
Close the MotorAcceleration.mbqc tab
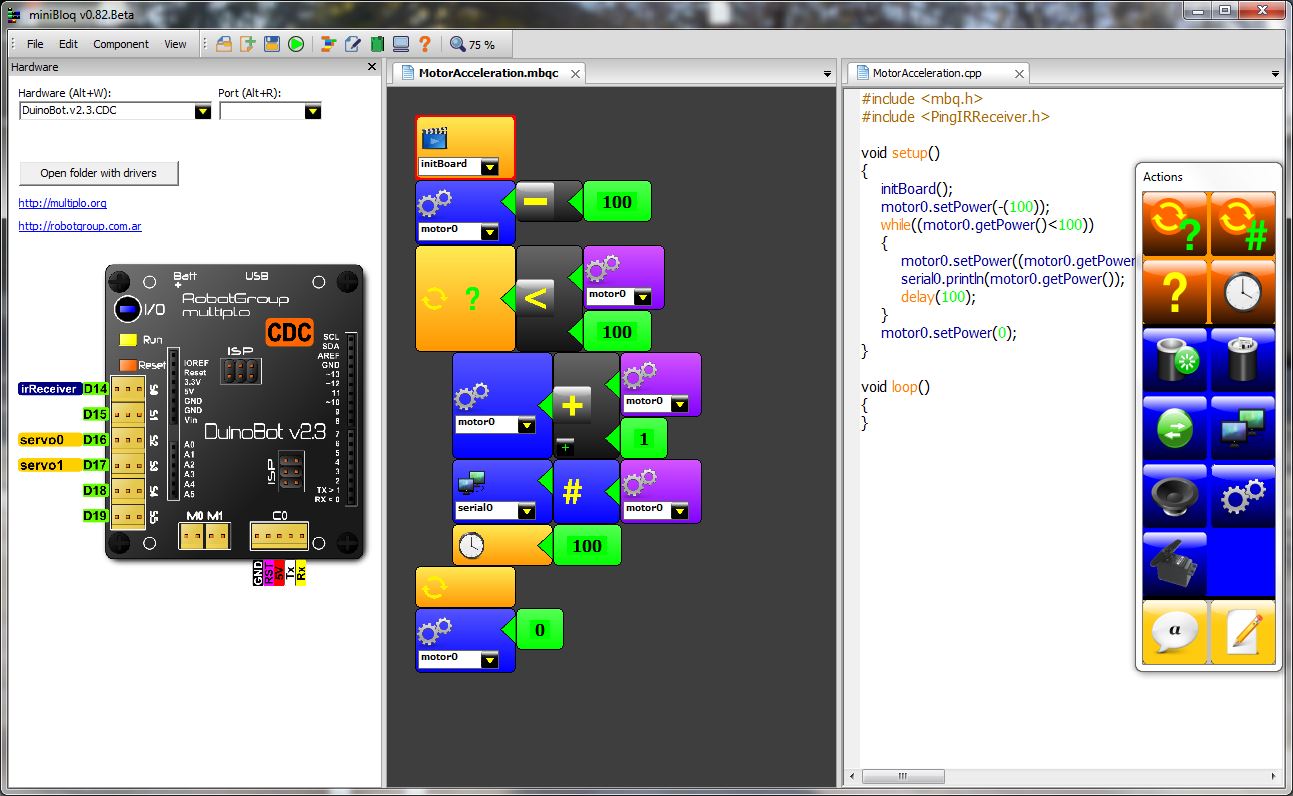click(x=576, y=73)
